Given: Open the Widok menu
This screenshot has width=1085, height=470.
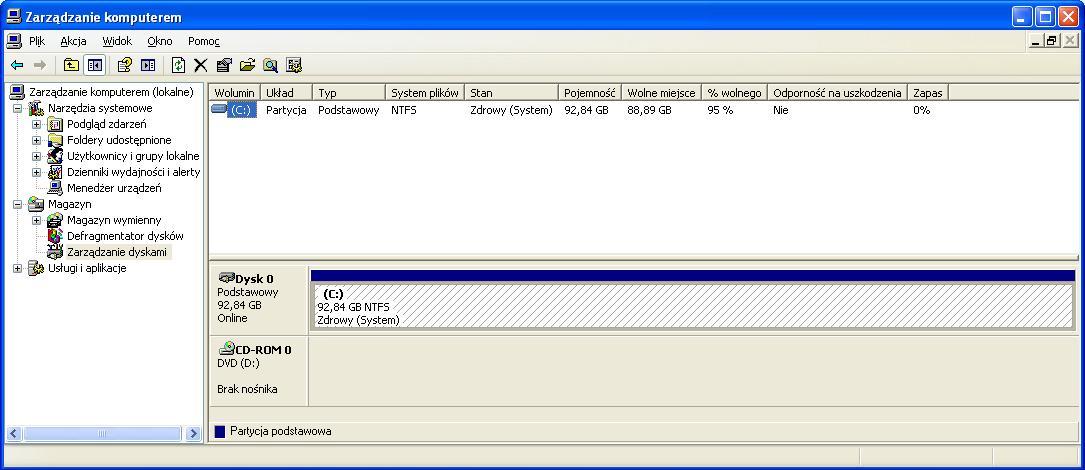Looking at the screenshot, I should 117,41.
